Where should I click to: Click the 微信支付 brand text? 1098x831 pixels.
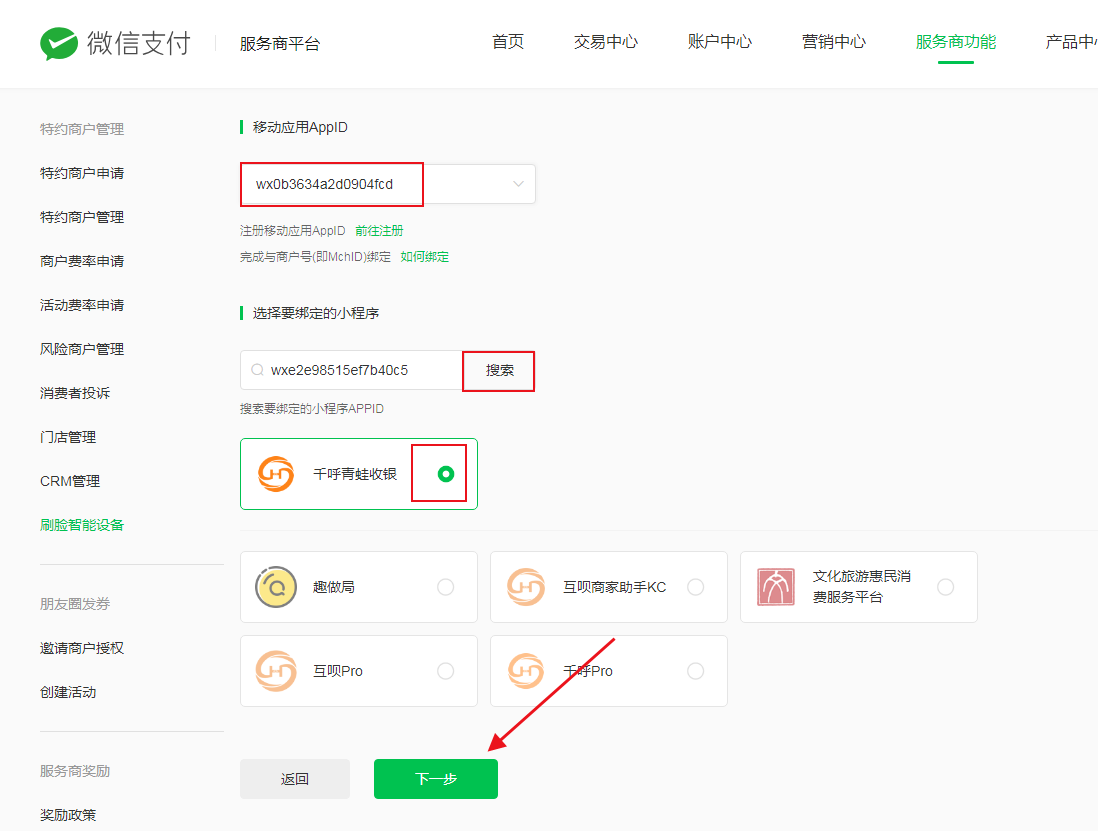pos(139,43)
